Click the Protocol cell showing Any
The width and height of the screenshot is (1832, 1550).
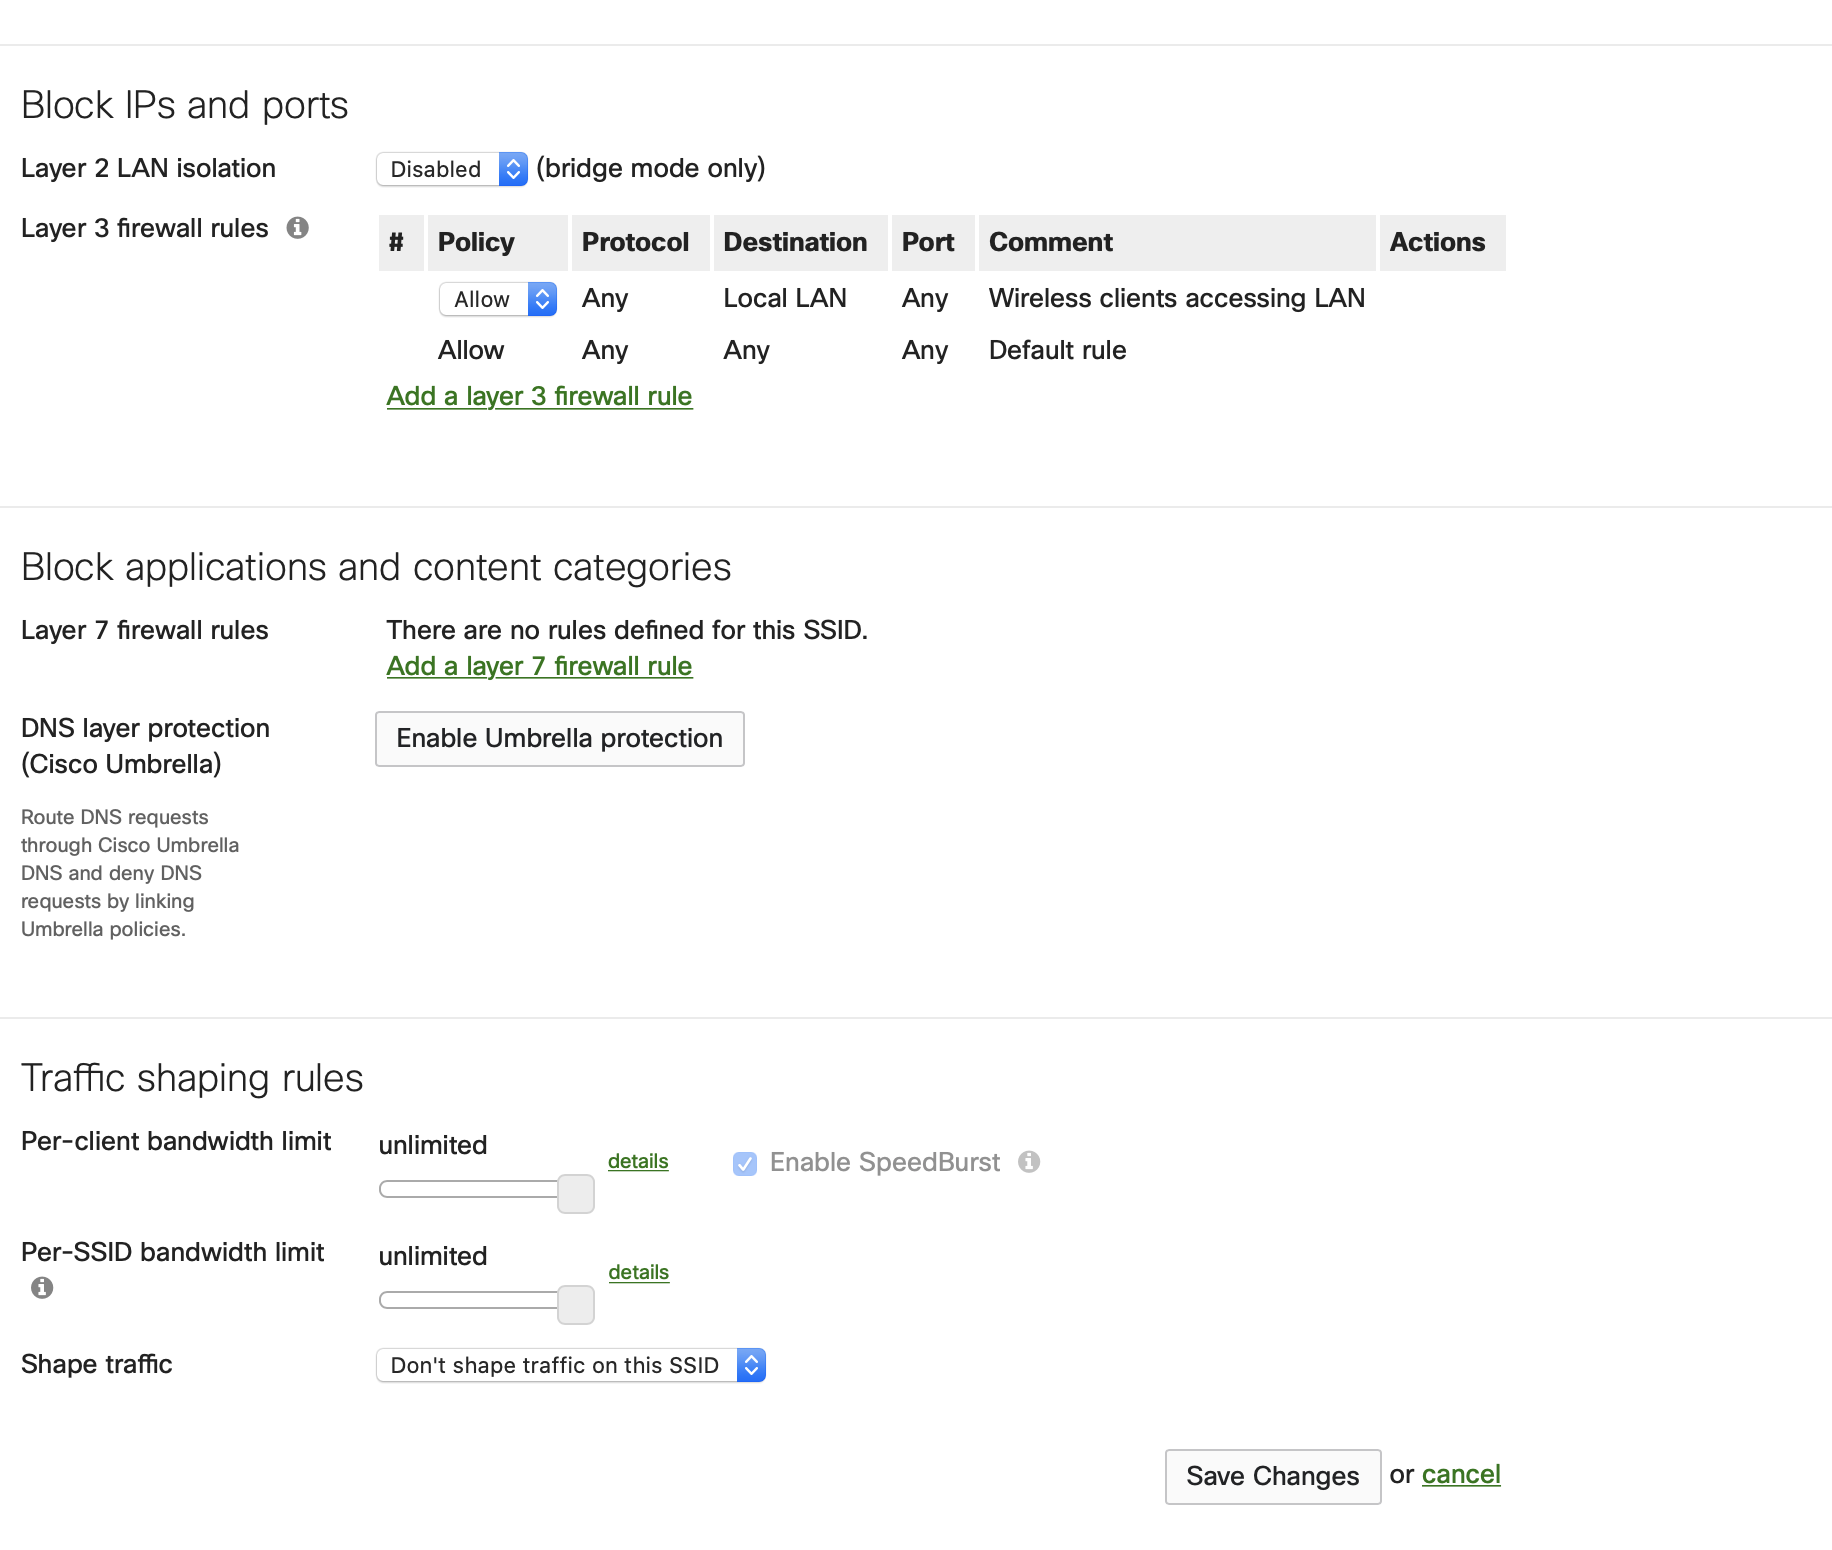click(604, 298)
